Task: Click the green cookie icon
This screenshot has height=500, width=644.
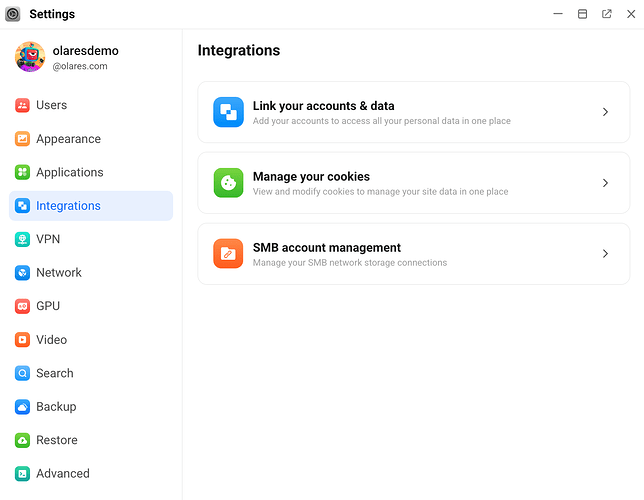Action: coord(228,183)
